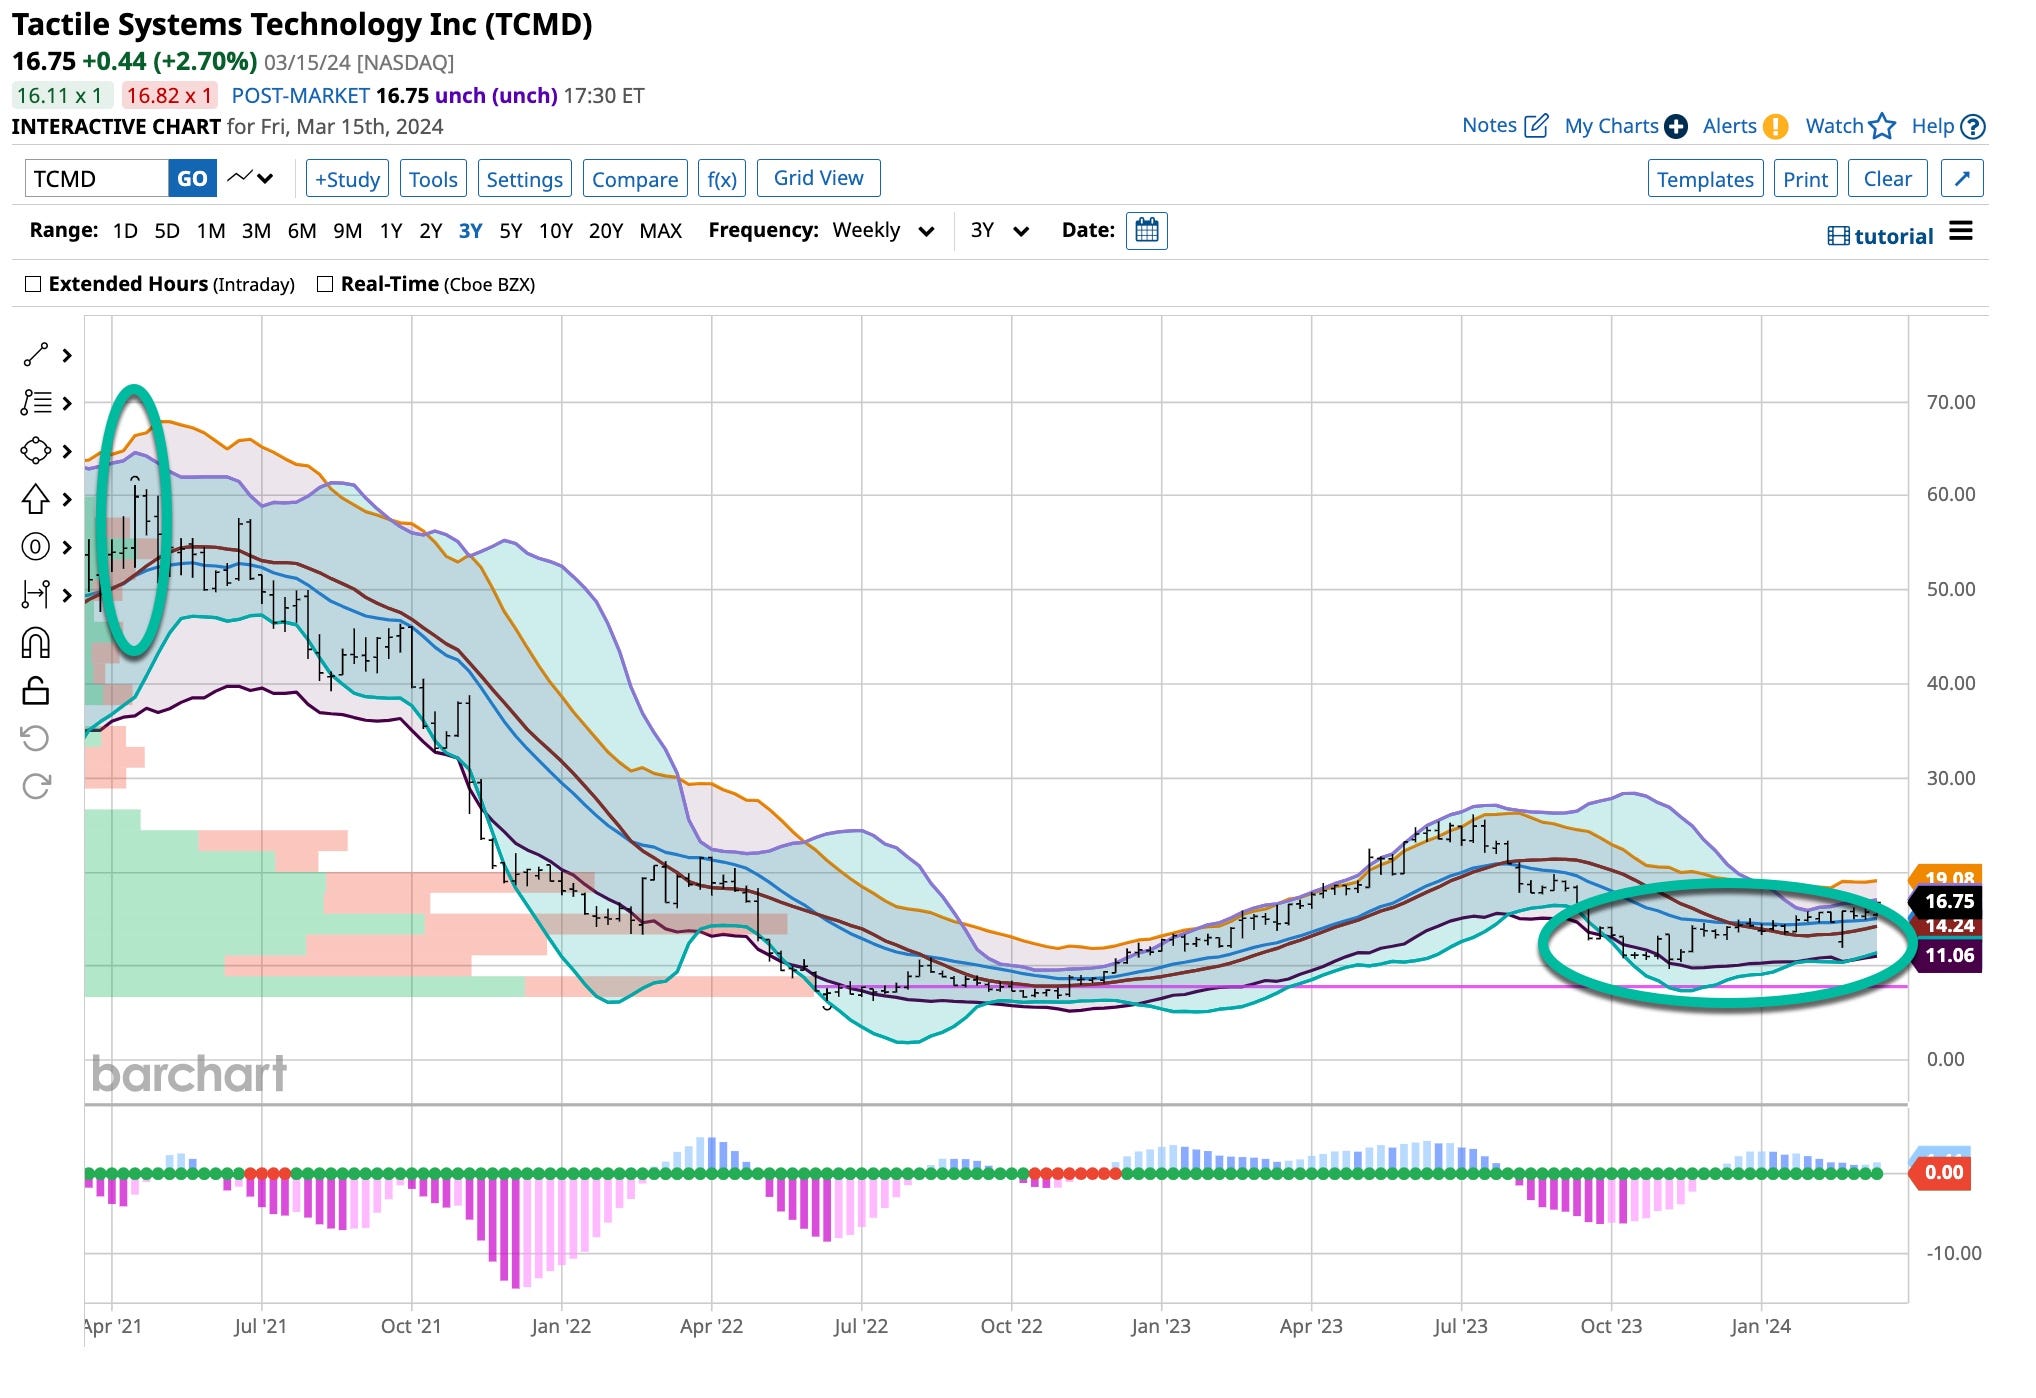Viewport: 2036px width, 1398px height.
Task: Click the Clear button
Action: (1887, 179)
